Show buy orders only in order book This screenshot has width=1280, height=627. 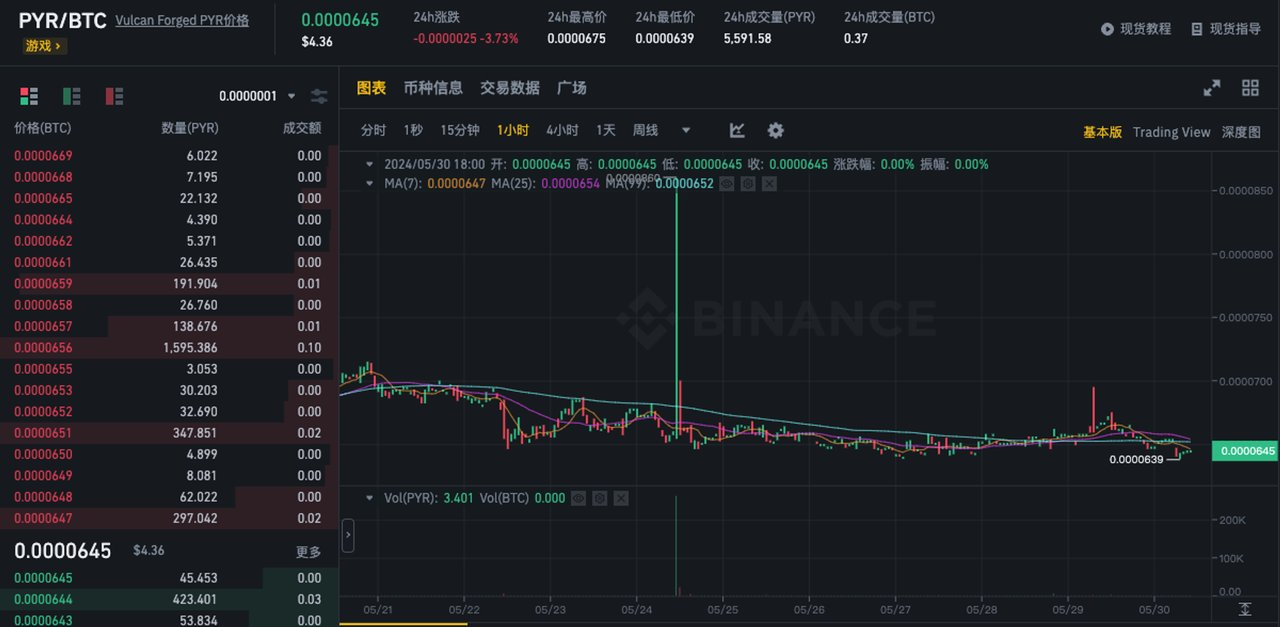[x=72, y=96]
